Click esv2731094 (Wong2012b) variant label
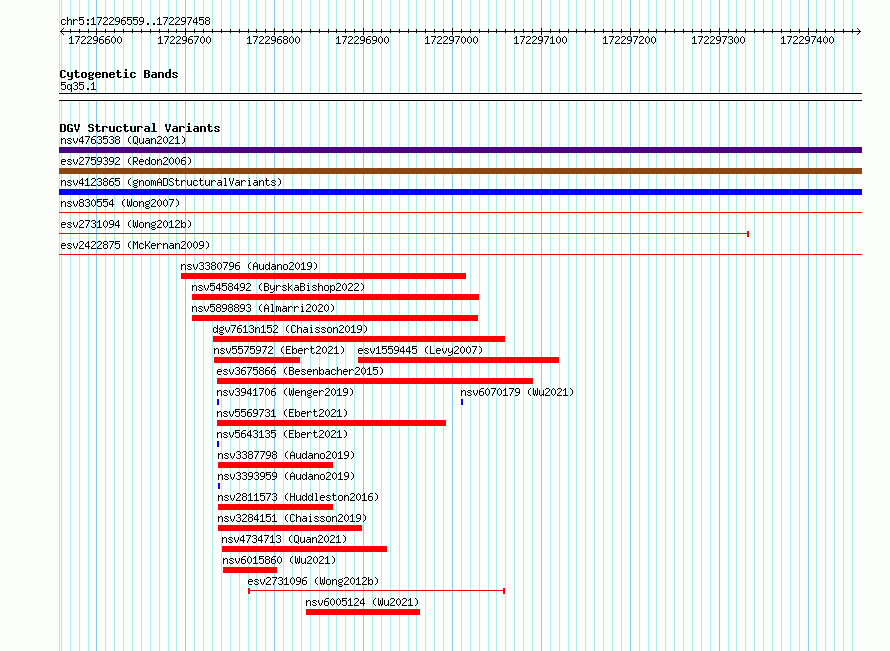Viewport: 890px width, 651px height. 126,224
